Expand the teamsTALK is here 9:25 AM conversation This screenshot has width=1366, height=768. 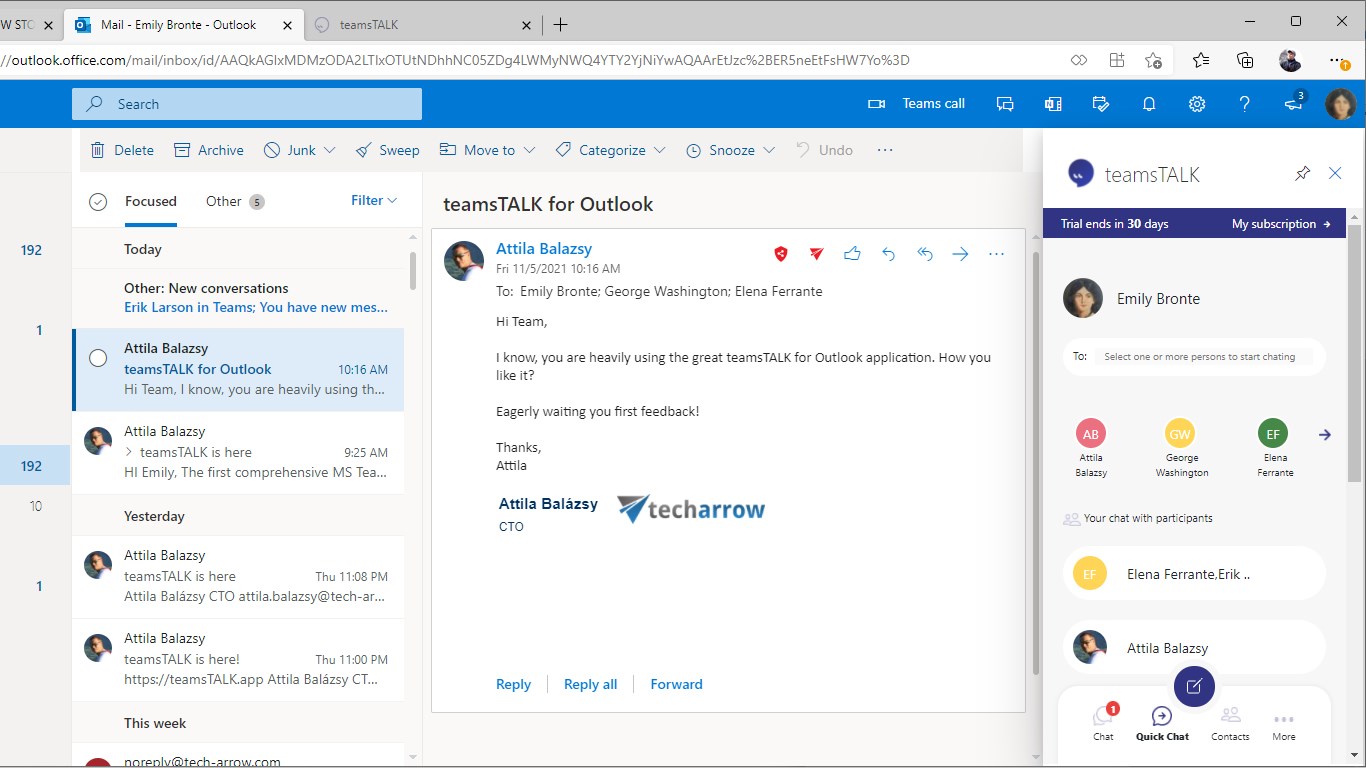(x=129, y=452)
